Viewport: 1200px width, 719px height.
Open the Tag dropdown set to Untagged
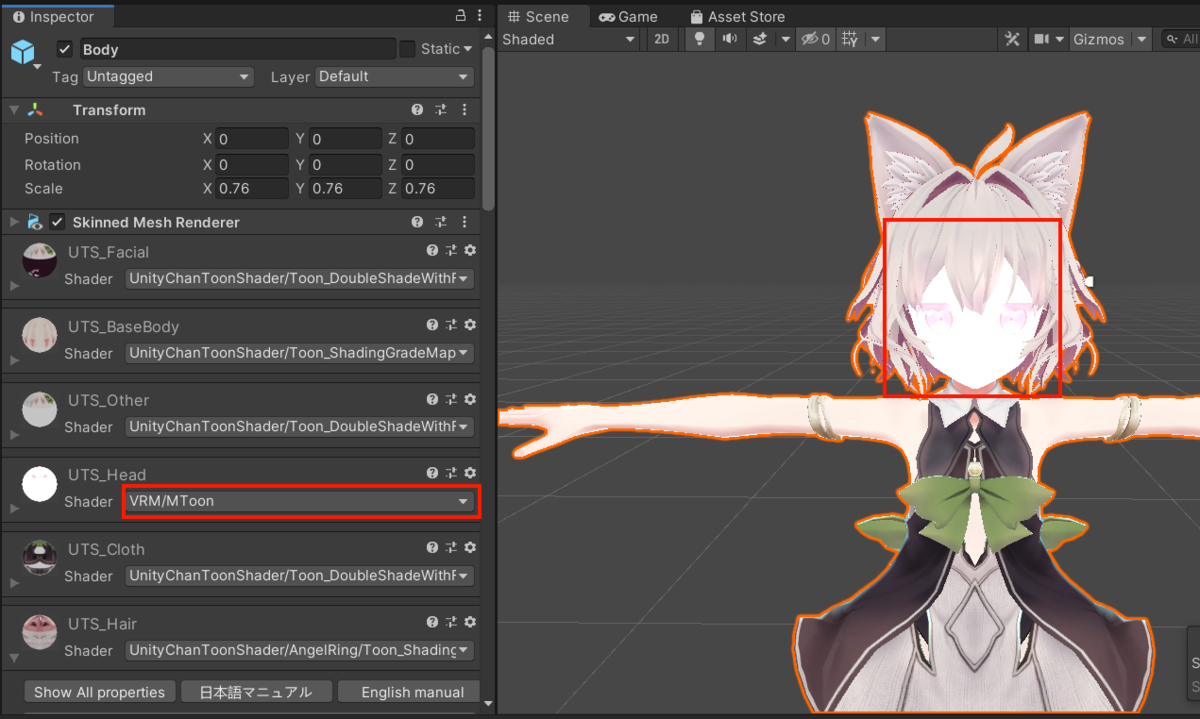[x=168, y=77]
